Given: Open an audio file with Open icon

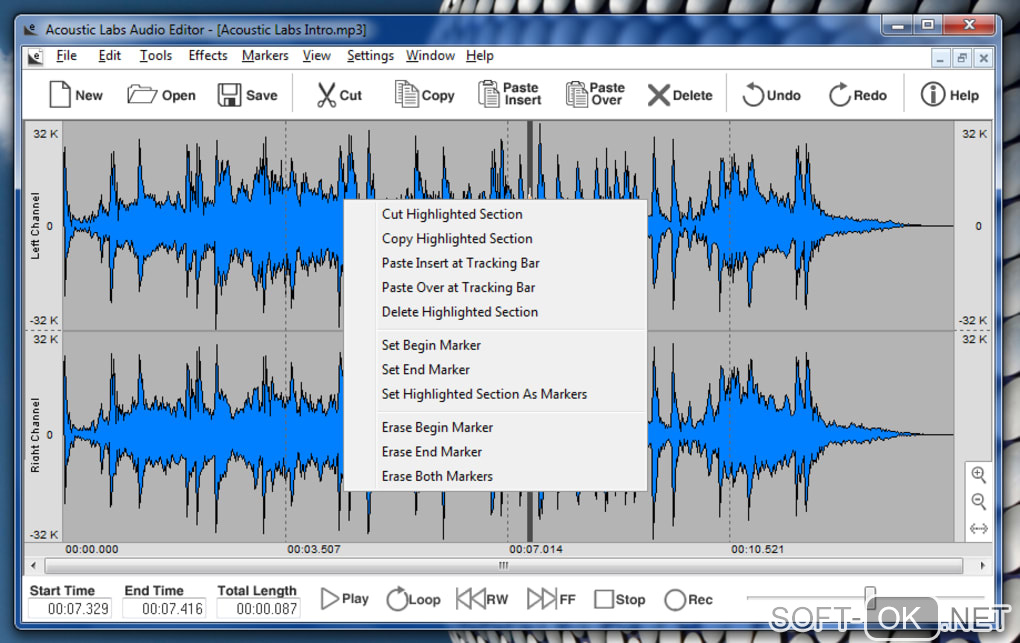Looking at the screenshot, I should pyautogui.click(x=142, y=95).
